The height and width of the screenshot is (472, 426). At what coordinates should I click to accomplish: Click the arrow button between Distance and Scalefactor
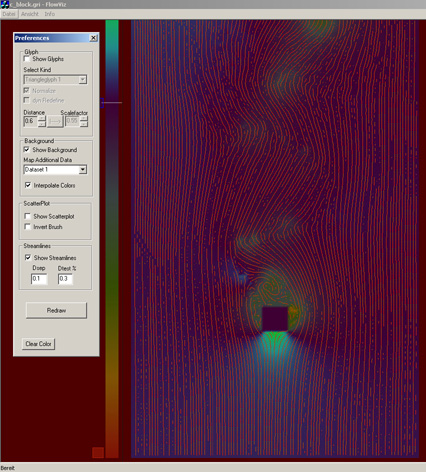click(55, 121)
